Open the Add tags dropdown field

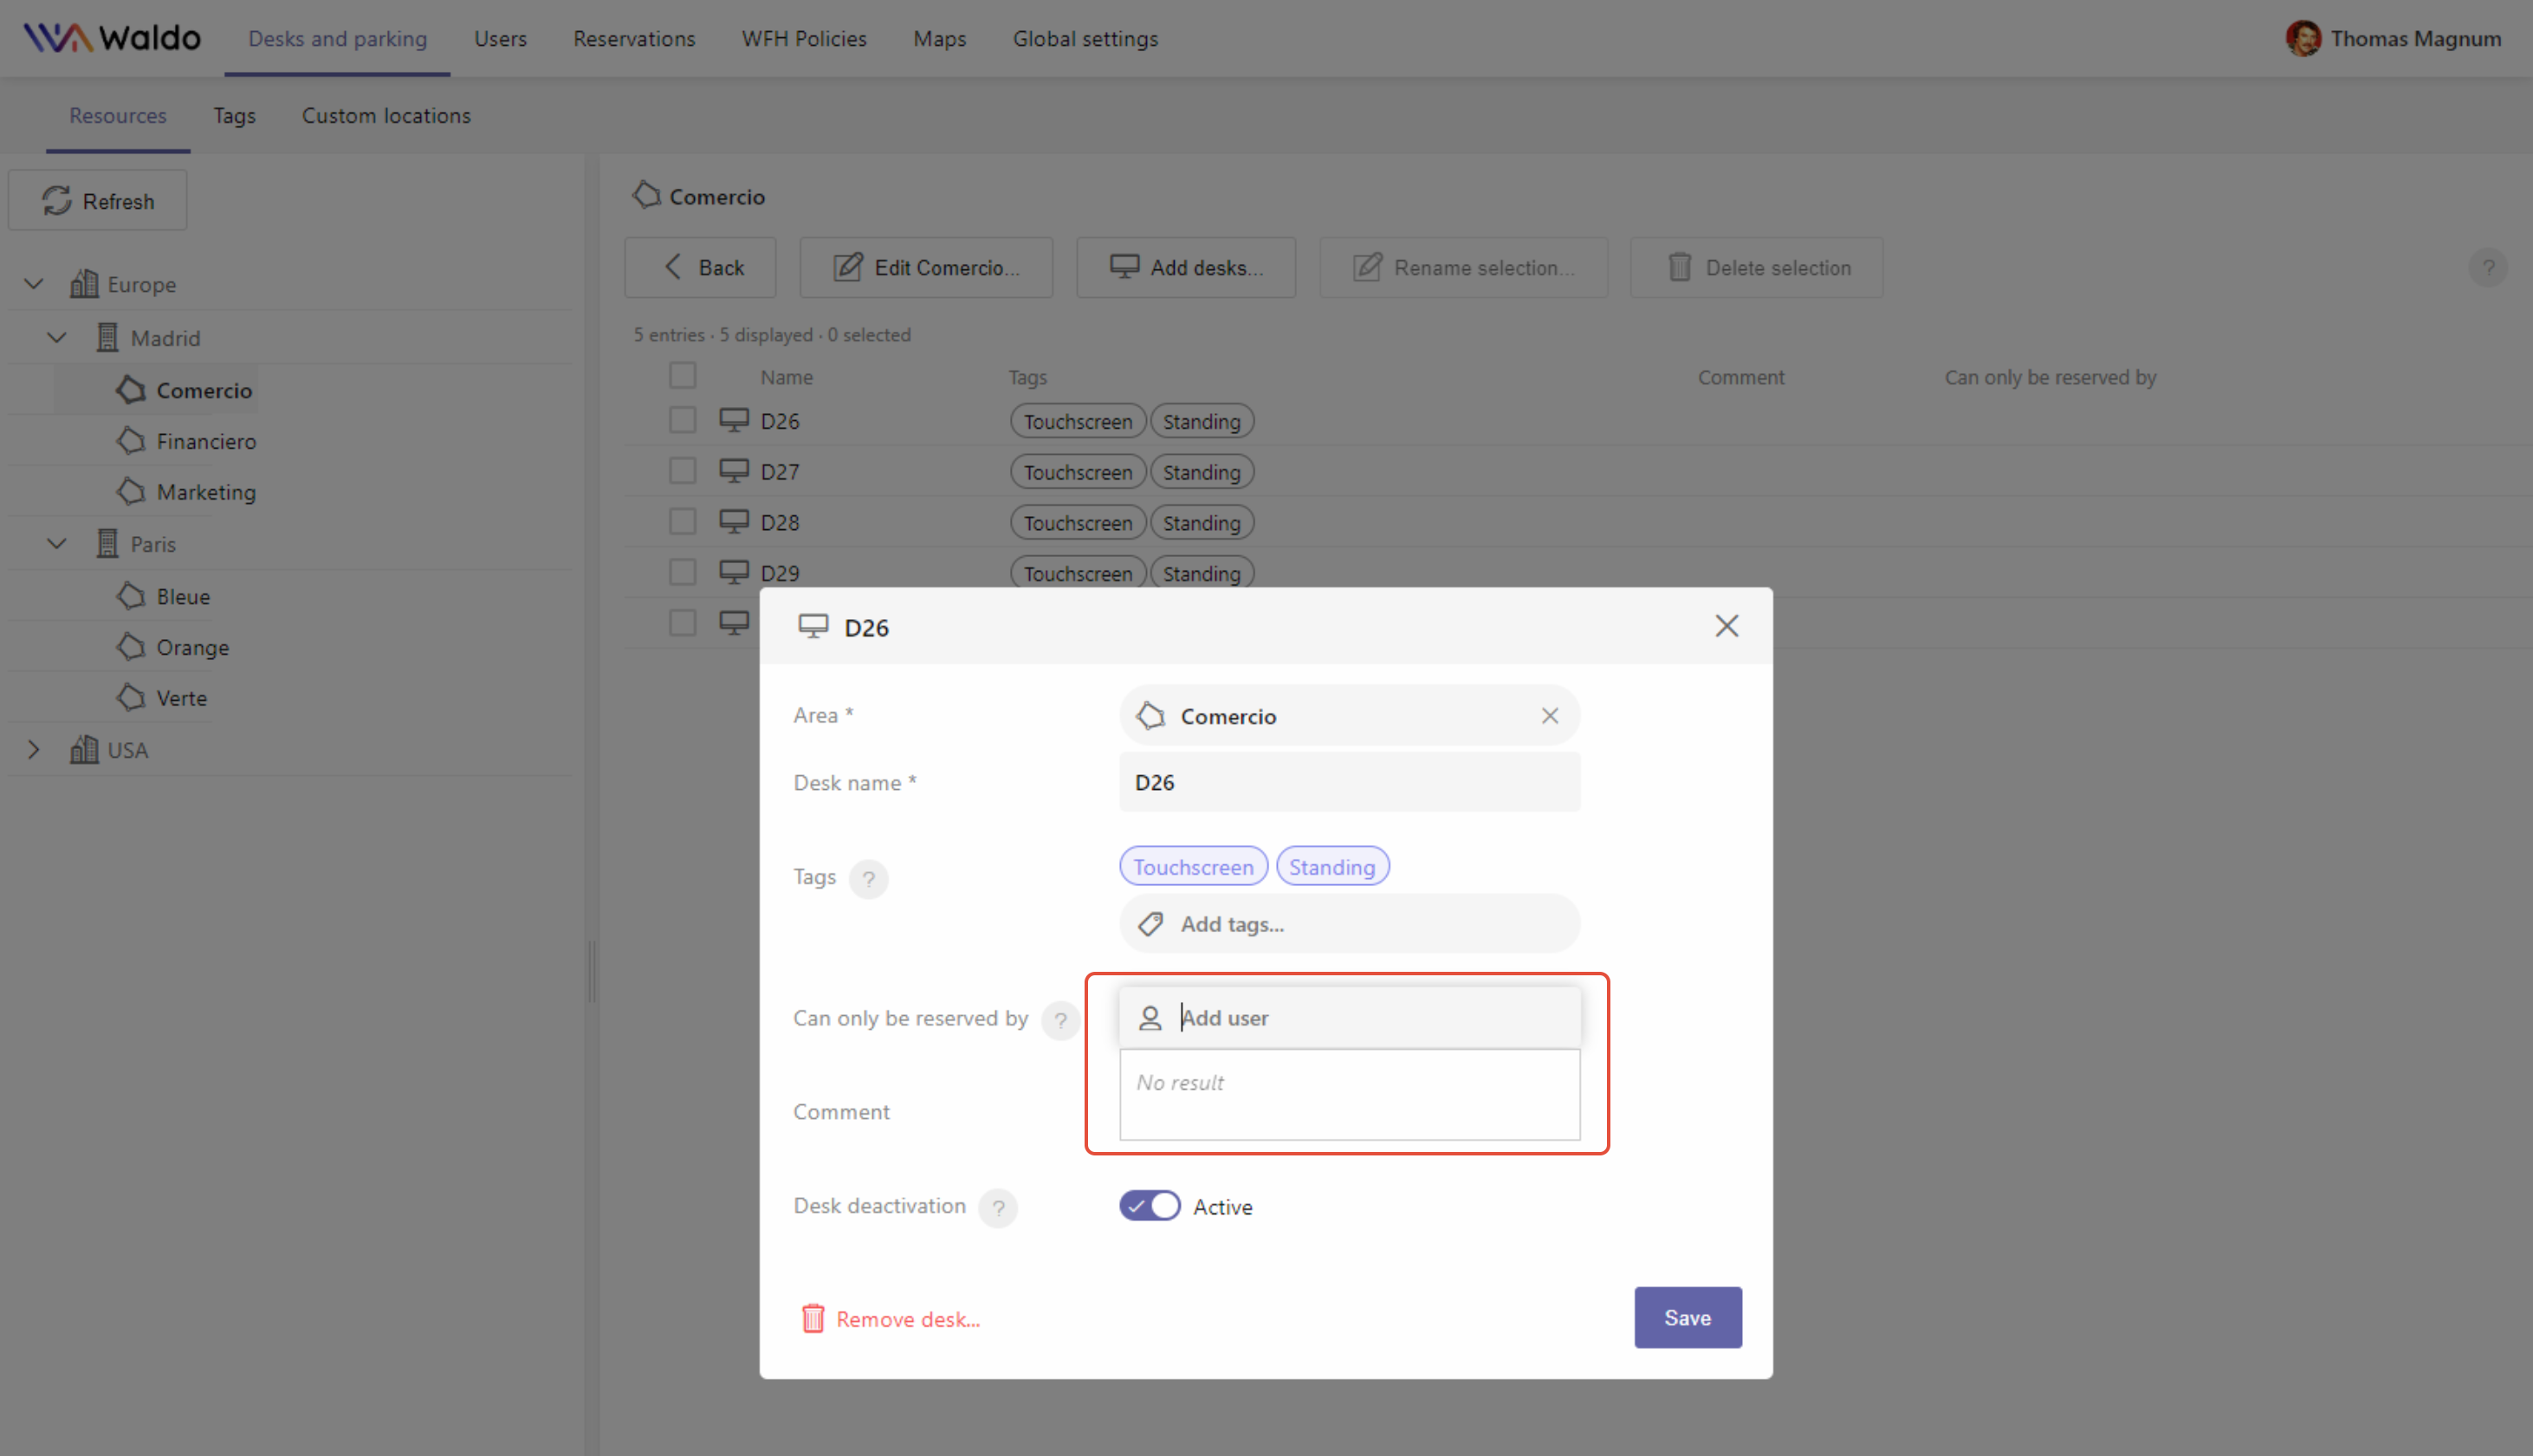pyautogui.click(x=1350, y=924)
